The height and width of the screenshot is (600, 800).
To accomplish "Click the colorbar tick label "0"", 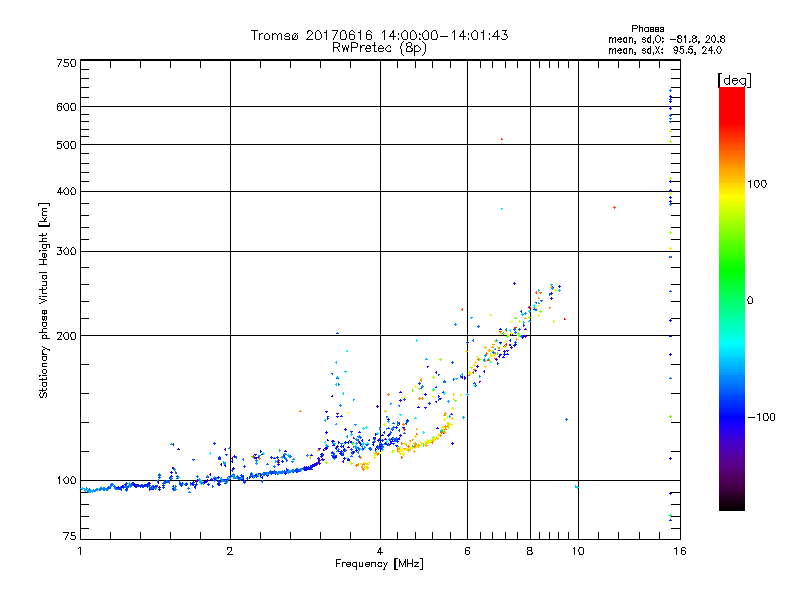I will tap(750, 300).
